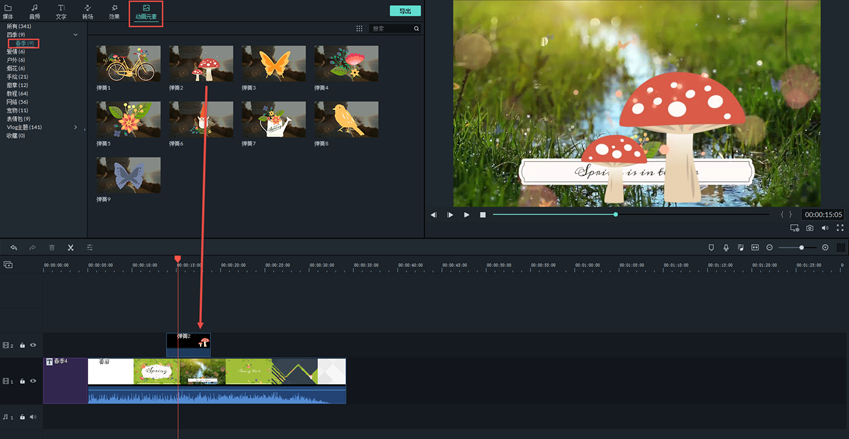Open the grid view options icon
This screenshot has width=849, height=439.
click(360, 29)
